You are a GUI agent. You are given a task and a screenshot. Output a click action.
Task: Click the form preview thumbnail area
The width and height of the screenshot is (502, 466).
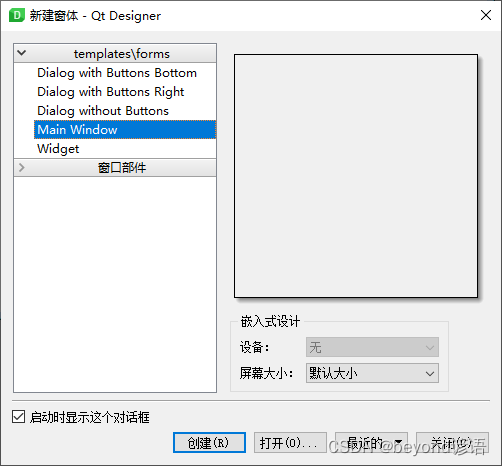point(356,176)
